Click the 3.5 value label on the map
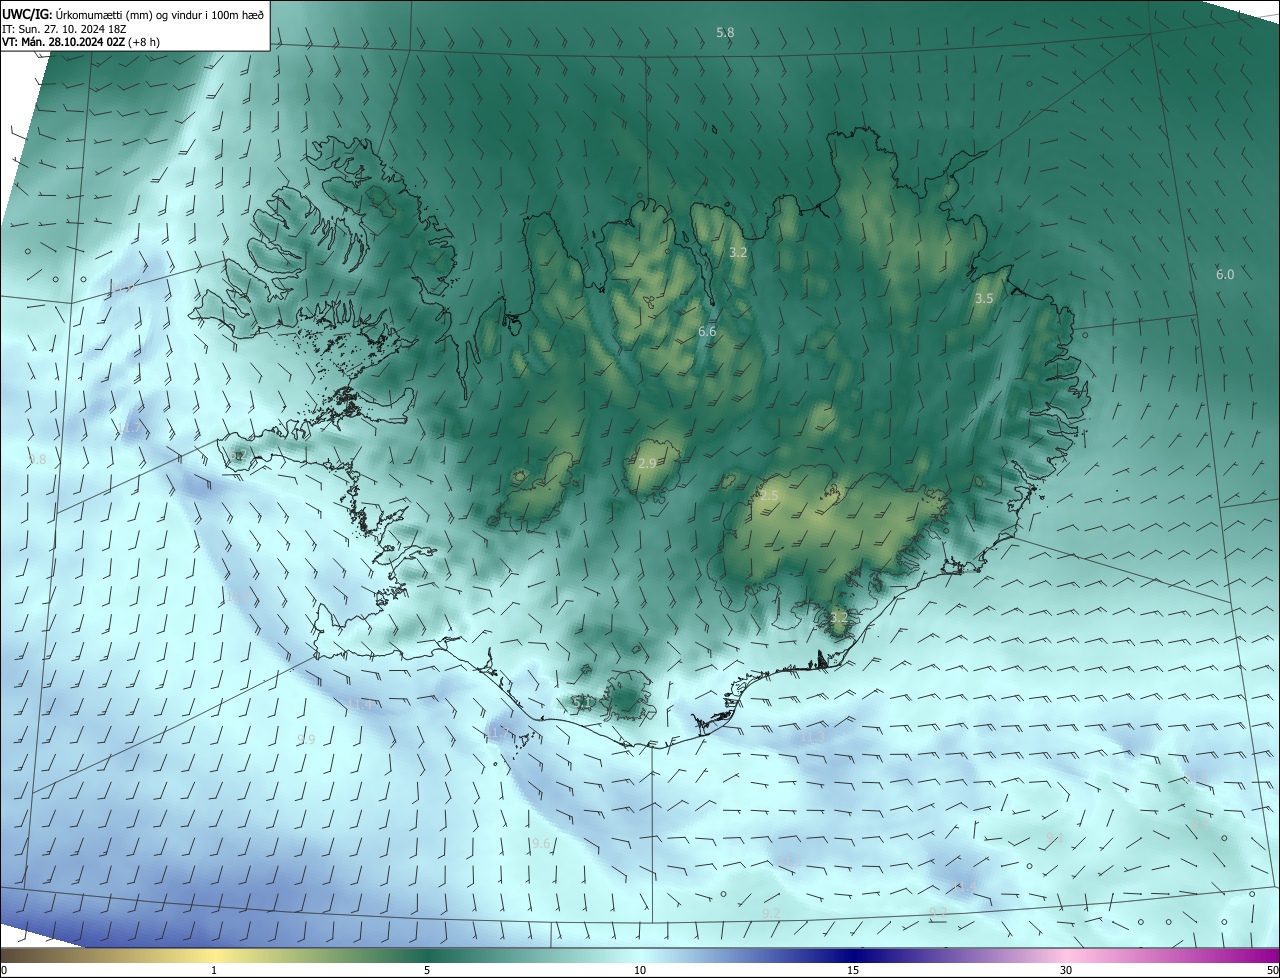Image resolution: width=1280 pixels, height=978 pixels. pyautogui.click(x=984, y=298)
